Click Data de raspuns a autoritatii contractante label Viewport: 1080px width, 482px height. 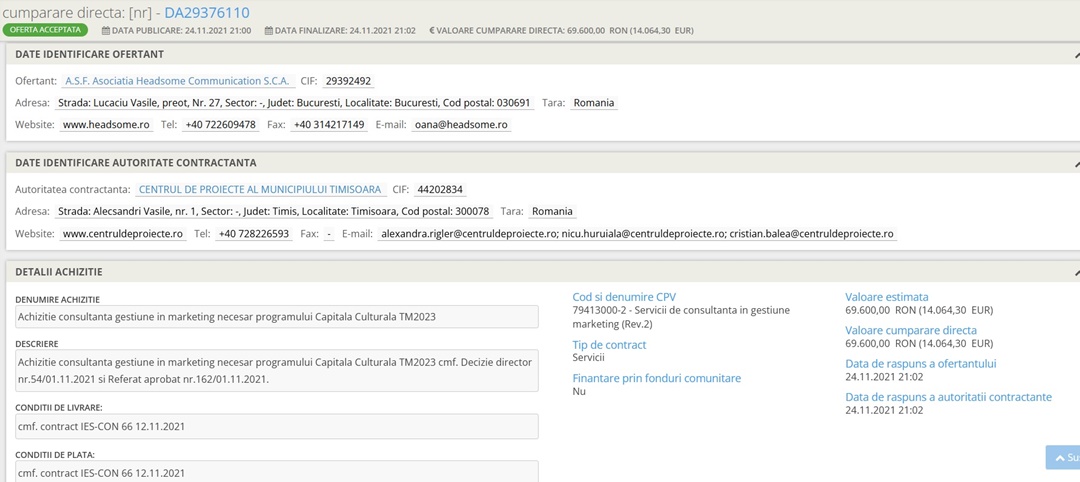coord(948,397)
